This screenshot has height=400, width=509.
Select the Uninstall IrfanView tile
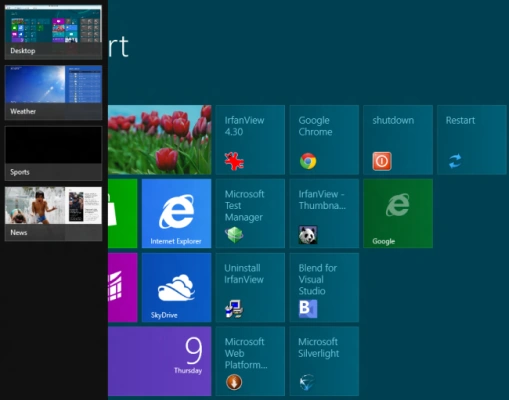coord(250,287)
